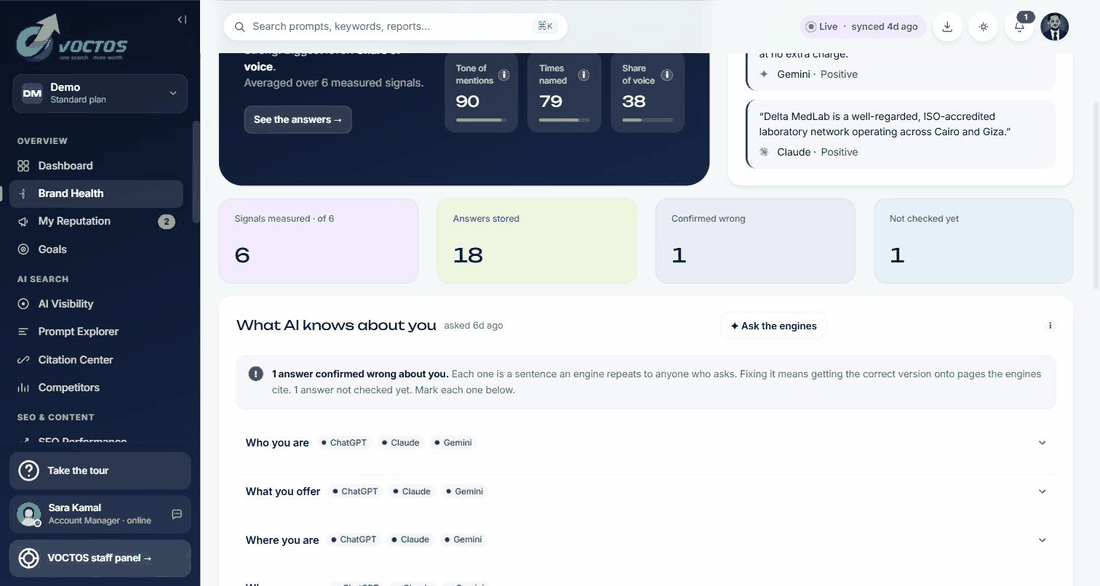Collapse the sidebar with the arrow icon
Image resolution: width=1100 pixels, height=586 pixels.
182,20
